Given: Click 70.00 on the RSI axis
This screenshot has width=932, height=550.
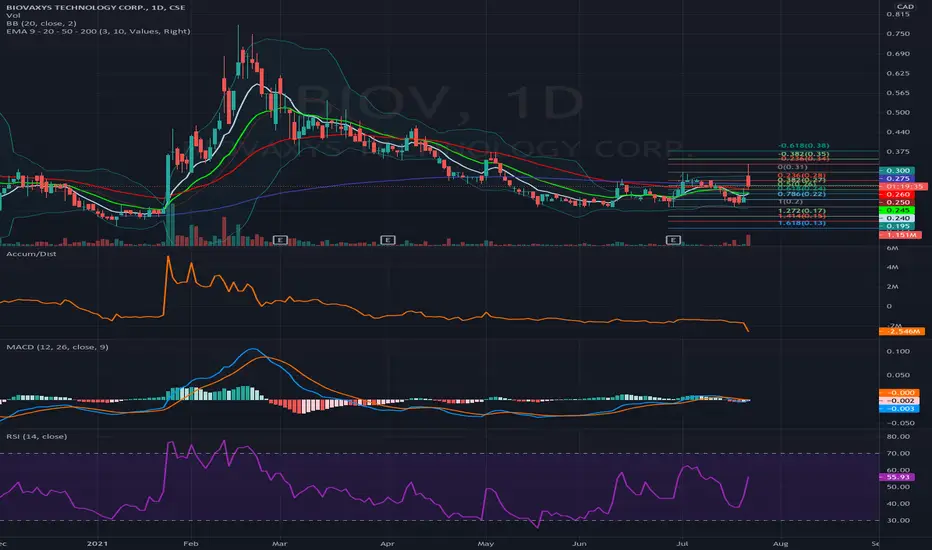Looking at the screenshot, I should [898, 453].
